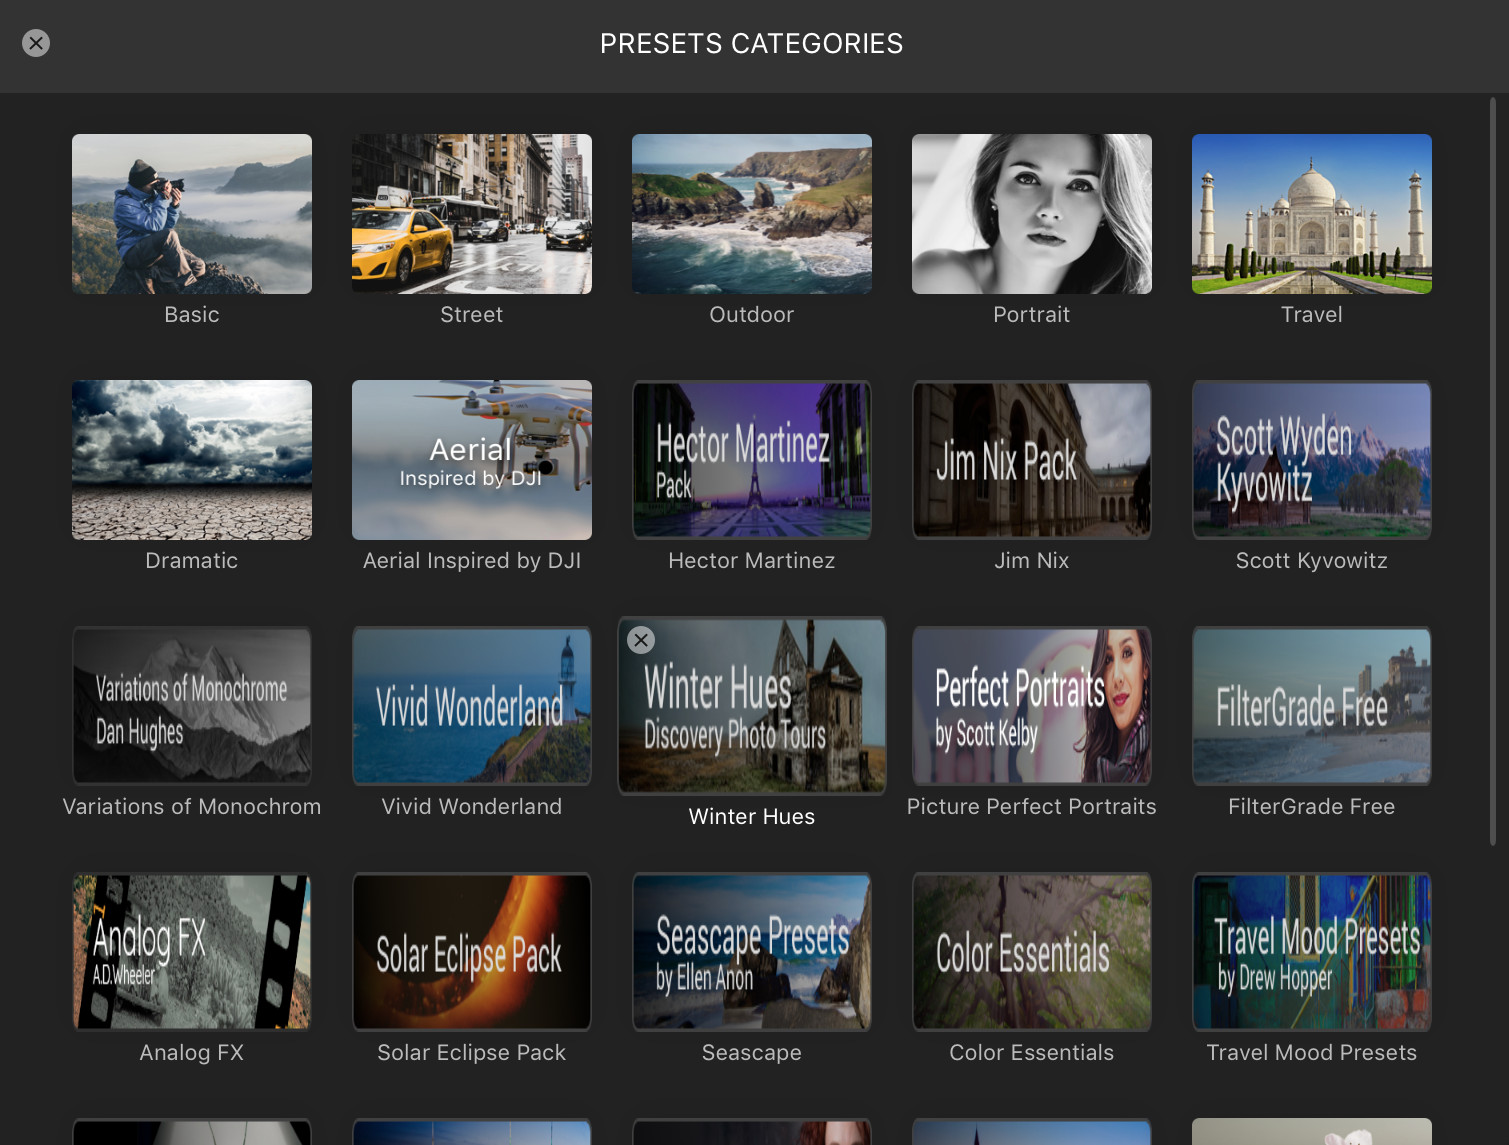Click the vertical scrollbar on the right
Viewport: 1509px width, 1145px height.
1492,472
